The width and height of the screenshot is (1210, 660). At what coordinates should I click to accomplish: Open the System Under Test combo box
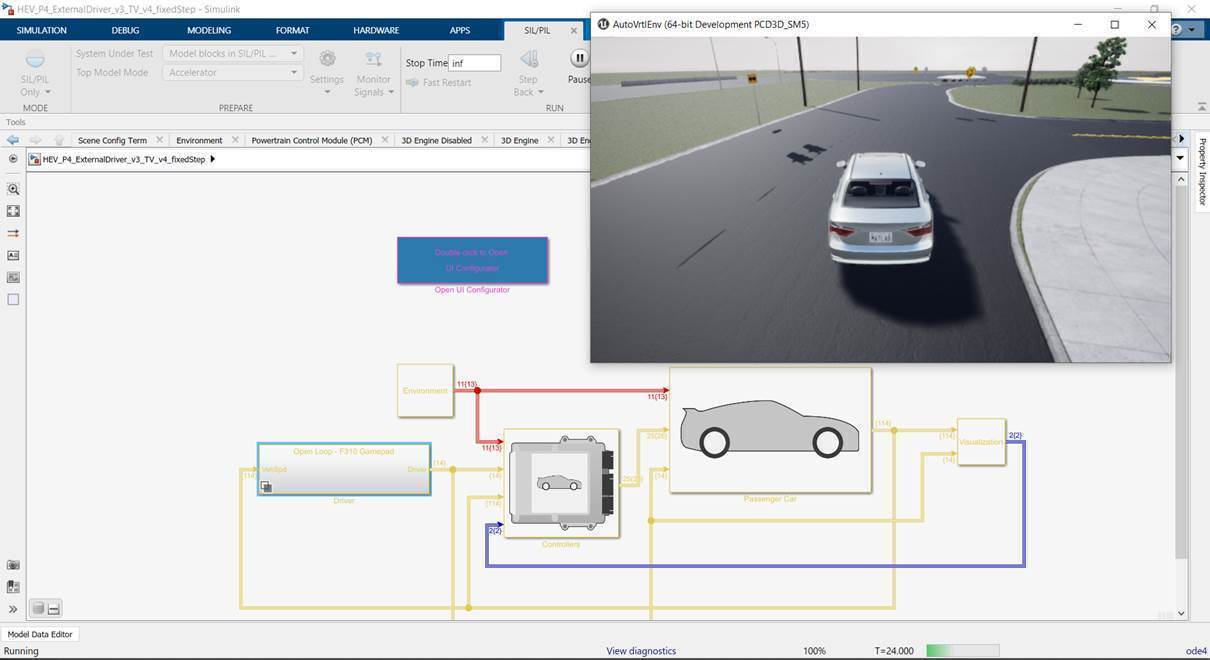point(231,53)
